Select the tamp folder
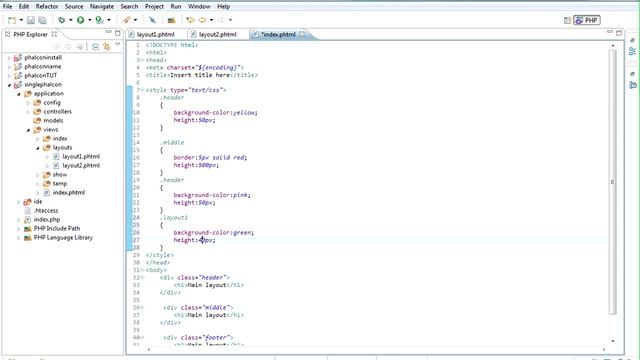Screen dimensions: 640x360 (60, 183)
